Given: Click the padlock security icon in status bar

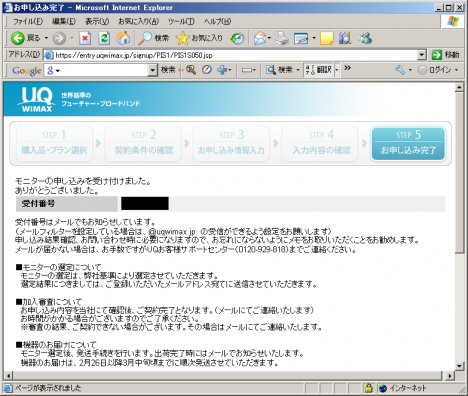Looking at the screenshot, I should [368, 388].
